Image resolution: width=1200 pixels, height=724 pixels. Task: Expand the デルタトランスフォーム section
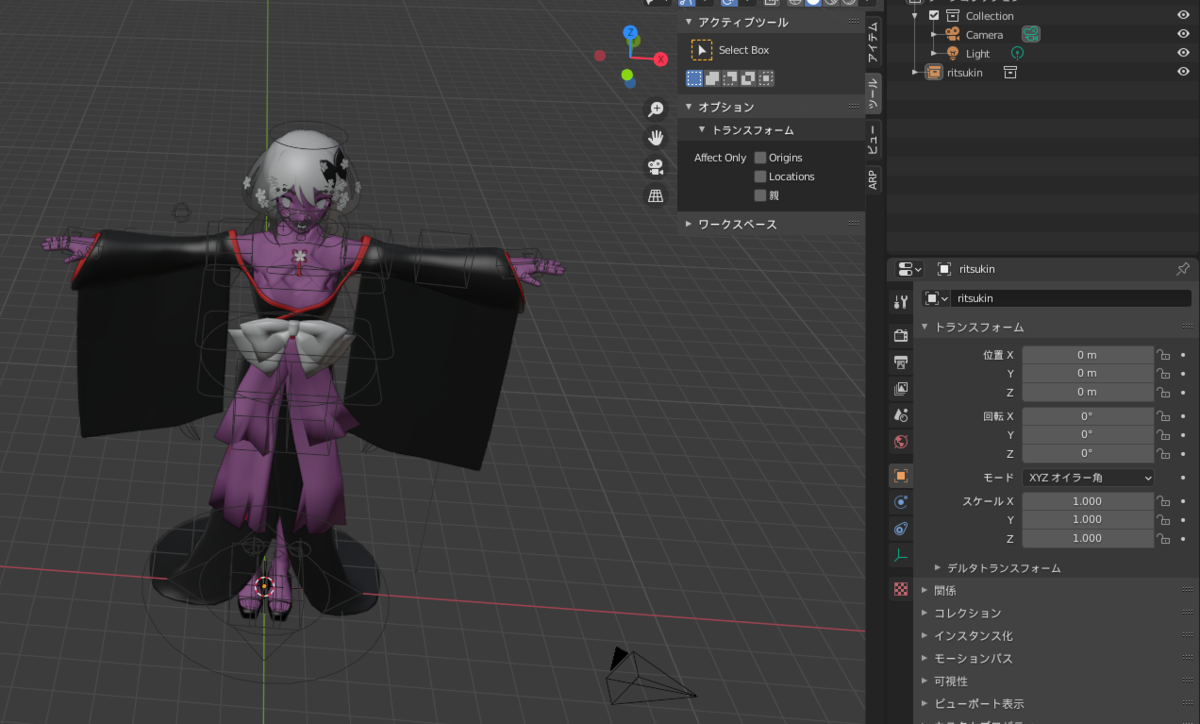pyautogui.click(x=938, y=568)
